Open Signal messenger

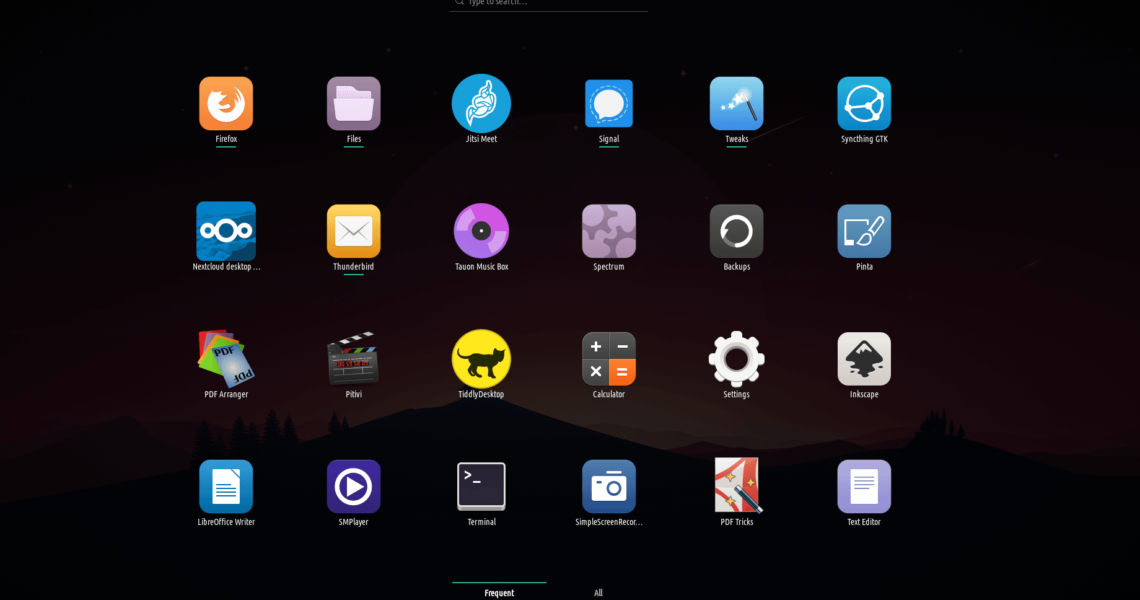pyautogui.click(x=609, y=104)
